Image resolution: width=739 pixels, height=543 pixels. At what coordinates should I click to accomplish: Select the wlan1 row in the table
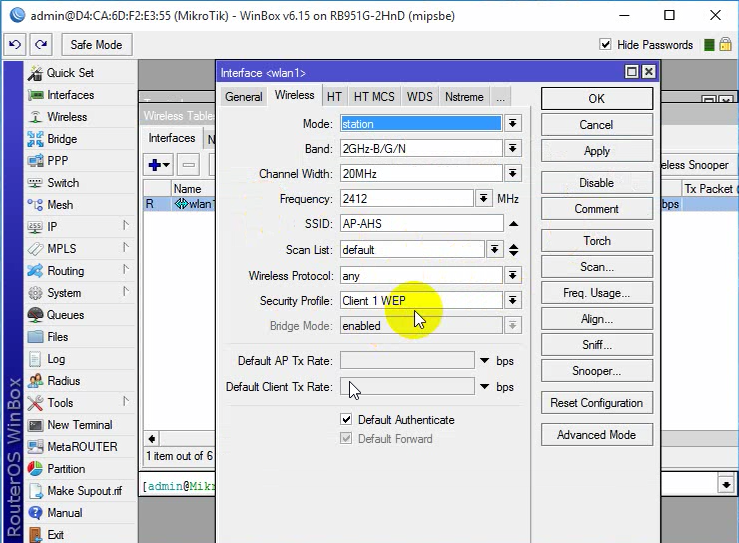(179, 204)
